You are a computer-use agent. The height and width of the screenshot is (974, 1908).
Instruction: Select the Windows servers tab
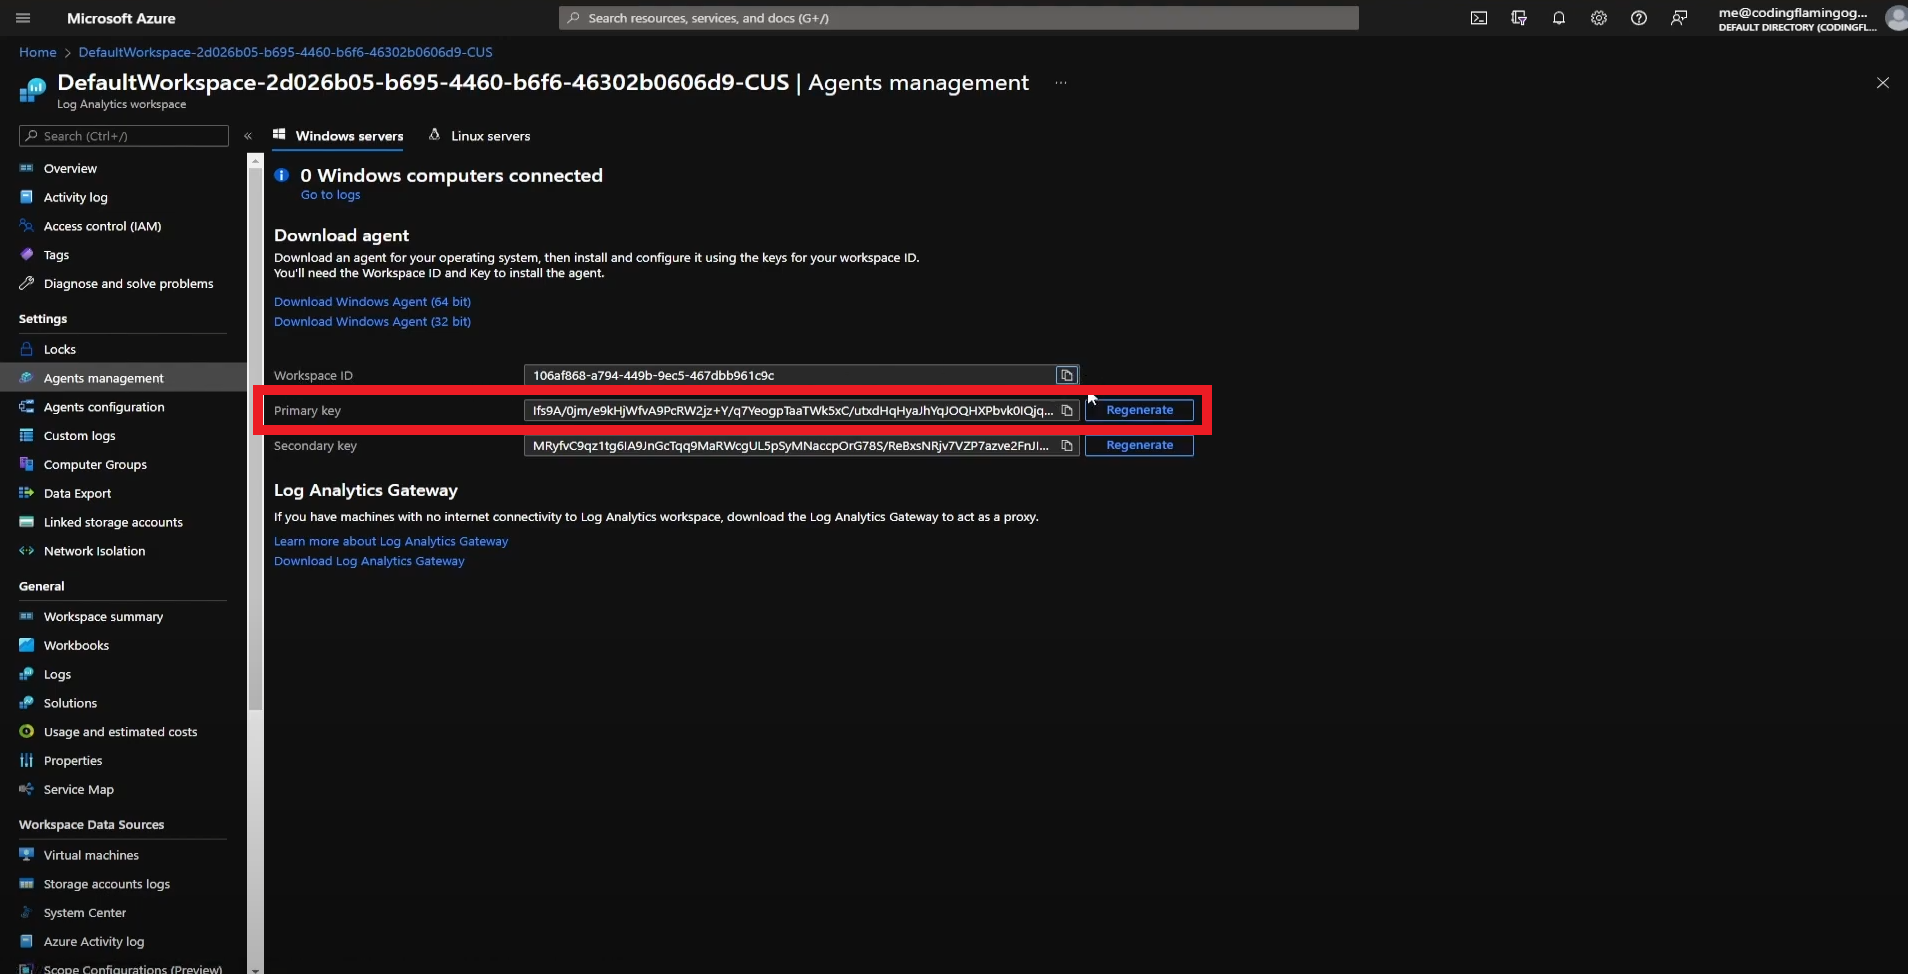pos(338,136)
